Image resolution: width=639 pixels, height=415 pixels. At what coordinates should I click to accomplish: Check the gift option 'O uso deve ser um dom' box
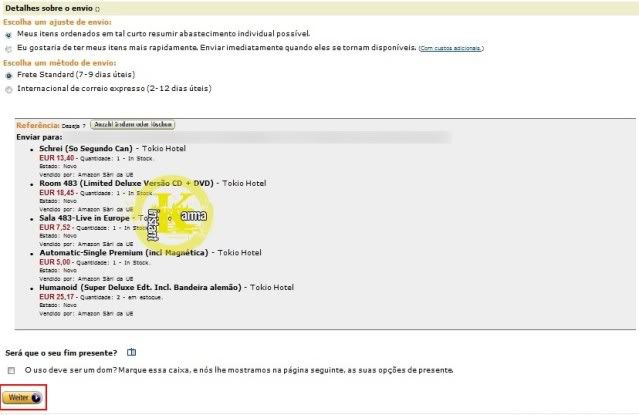[11, 371]
